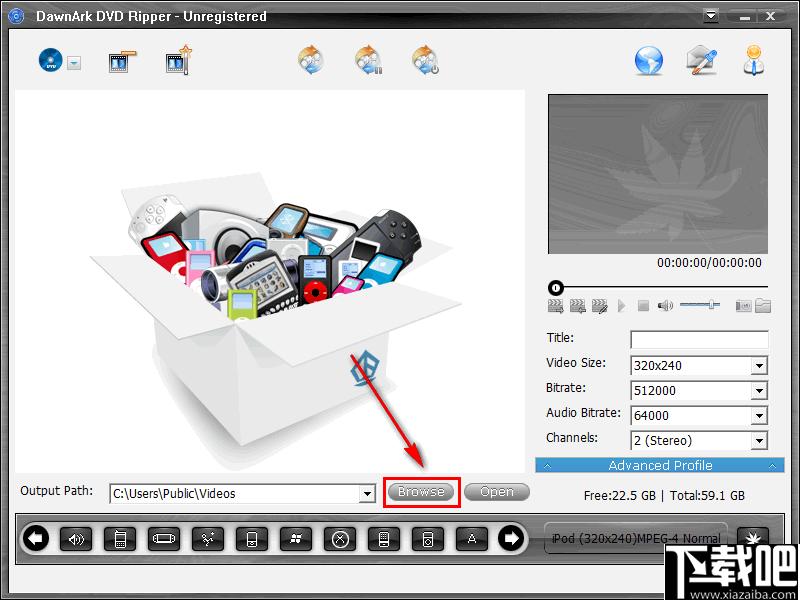Image resolution: width=800 pixels, height=600 pixels.
Task: Open the snapshot folder icon
Action: point(763,305)
